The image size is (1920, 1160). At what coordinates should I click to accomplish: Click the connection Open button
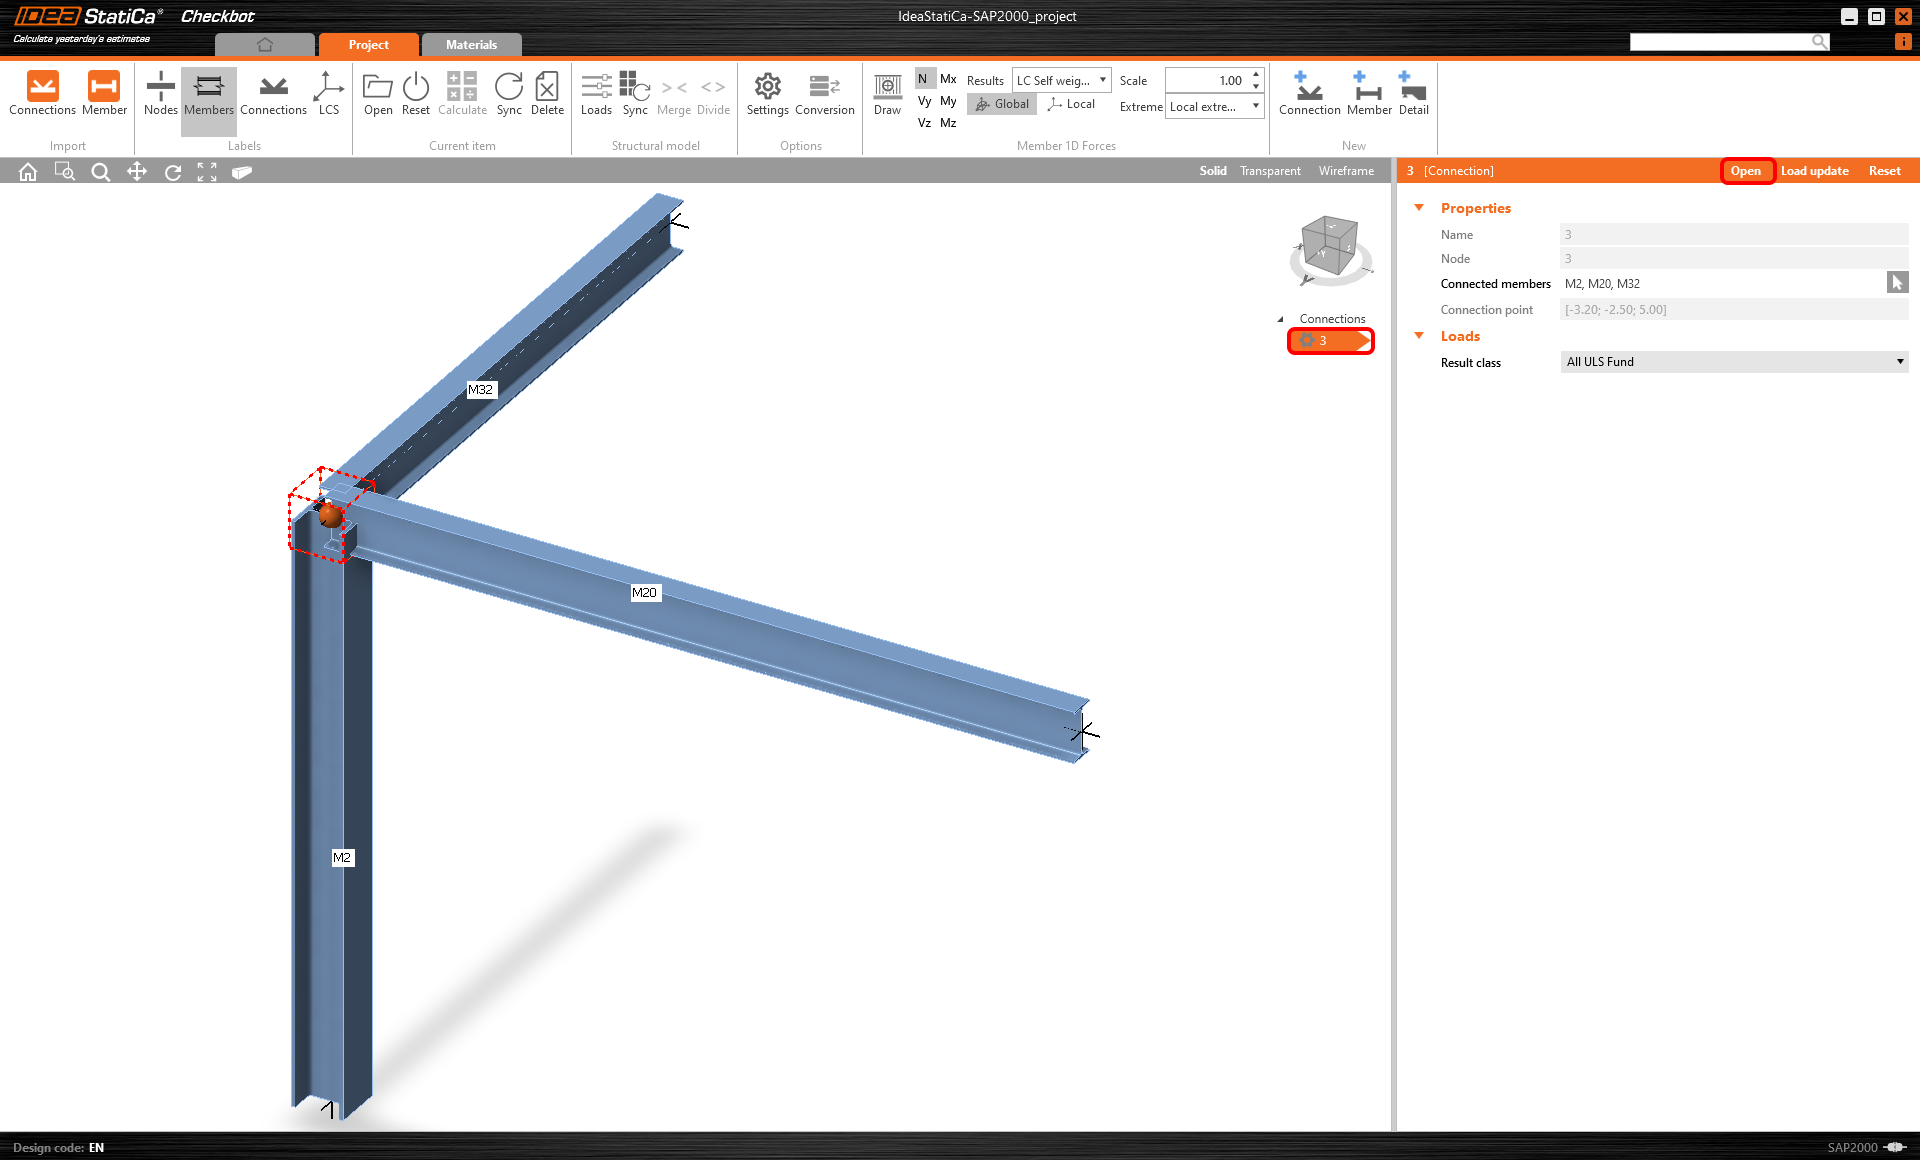click(x=1746, y=171)
